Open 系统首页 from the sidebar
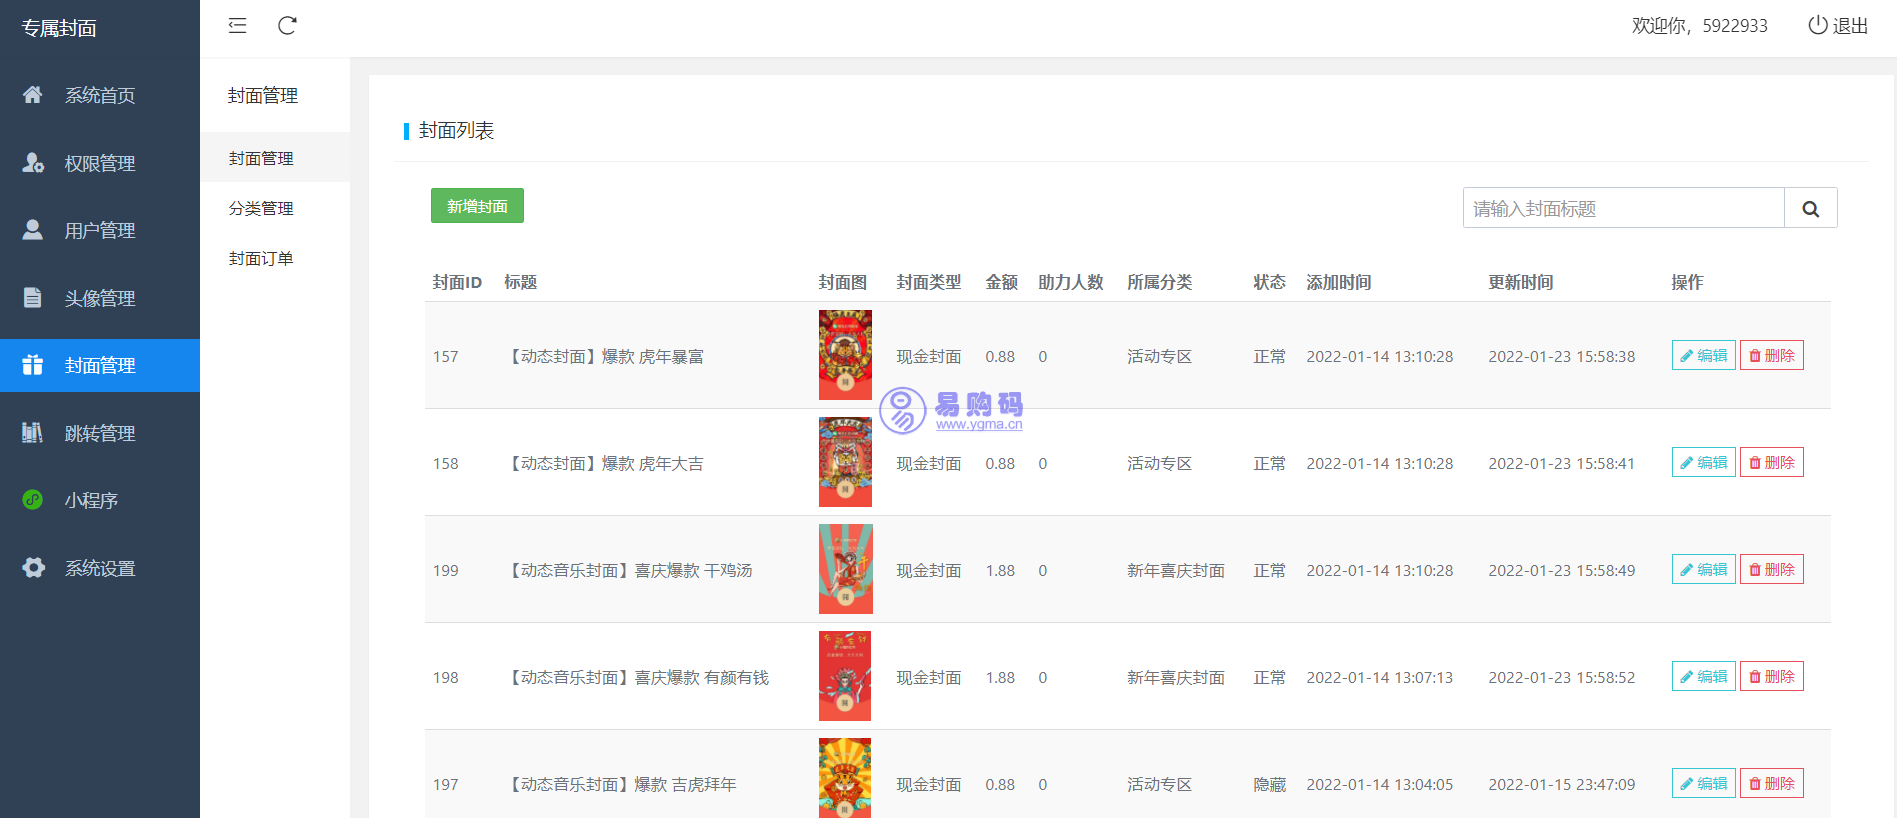 tap(99, 96)
